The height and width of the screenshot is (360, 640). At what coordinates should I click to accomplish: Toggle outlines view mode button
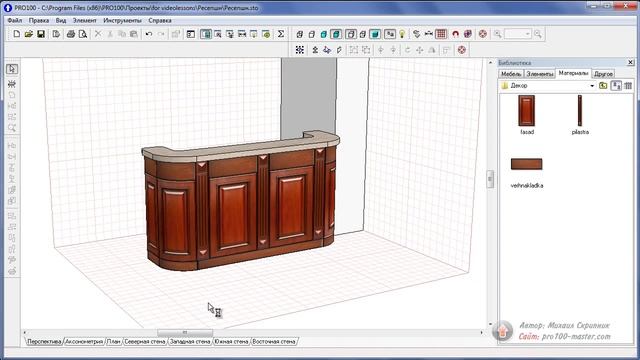351,34
